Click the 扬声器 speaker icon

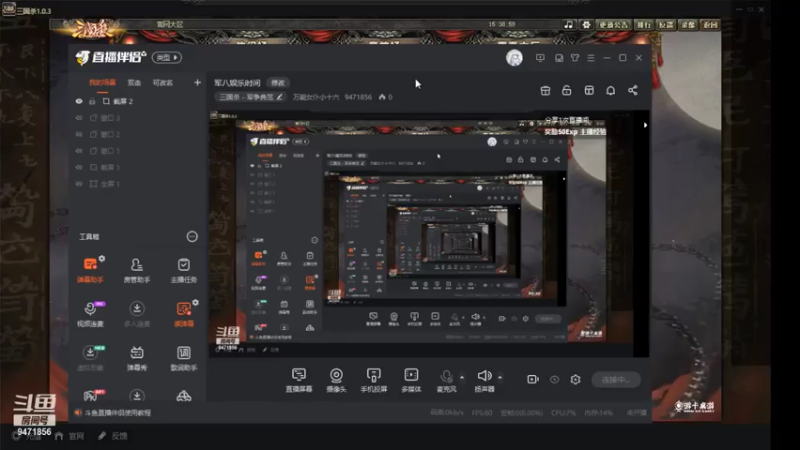click(x=484, y=376)
